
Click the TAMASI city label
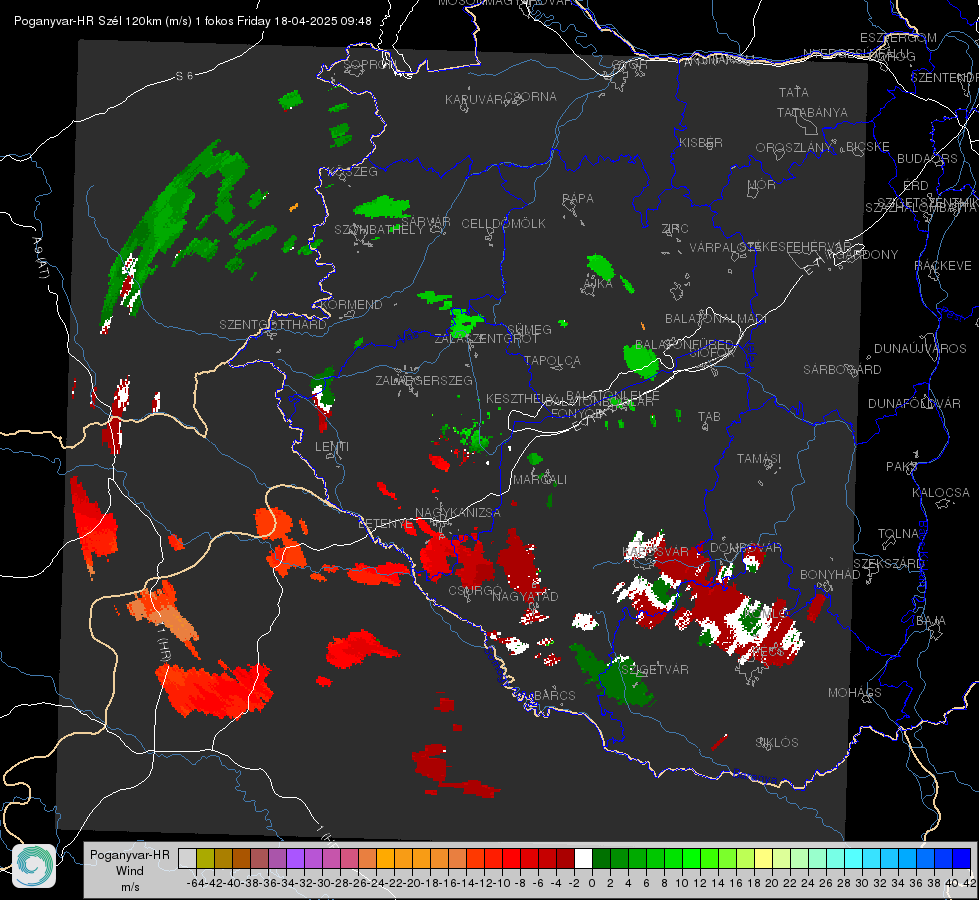pos(759,459)
